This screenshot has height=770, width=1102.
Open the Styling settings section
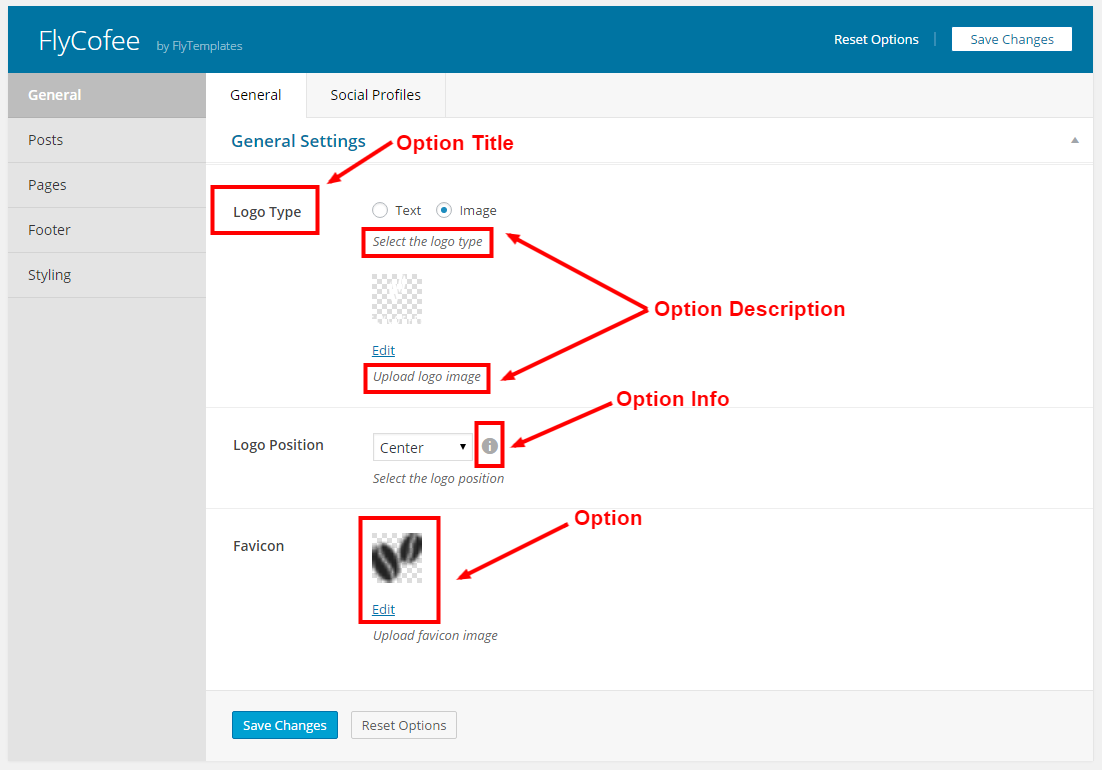pos(49,275)
